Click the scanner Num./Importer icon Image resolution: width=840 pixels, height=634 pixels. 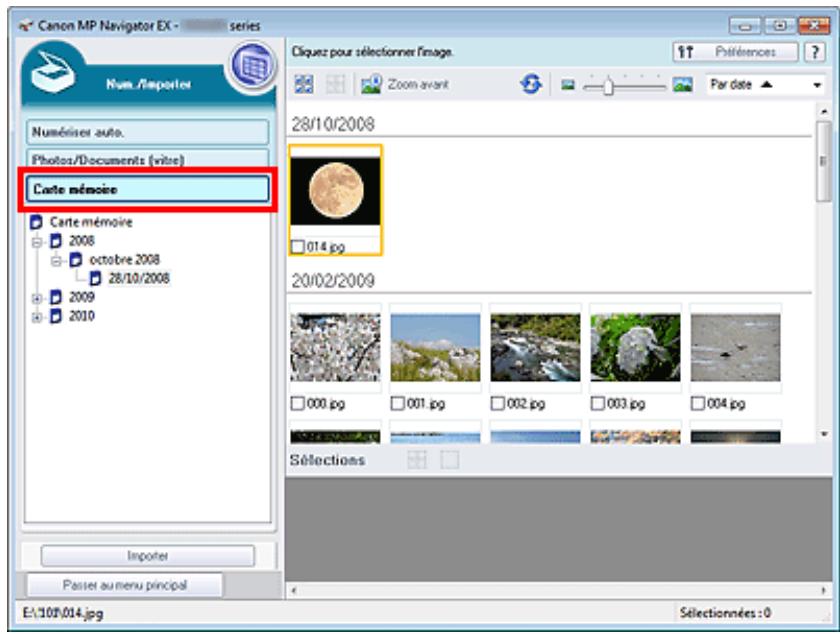pos(52,73)
